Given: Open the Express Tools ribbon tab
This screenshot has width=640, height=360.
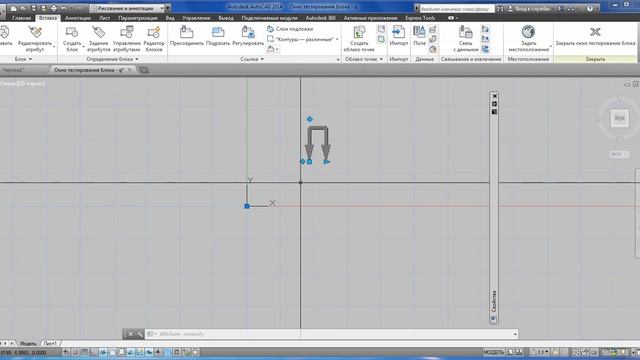Looking at the screenshot, I should pyautogui.click(x=420, y=18).
